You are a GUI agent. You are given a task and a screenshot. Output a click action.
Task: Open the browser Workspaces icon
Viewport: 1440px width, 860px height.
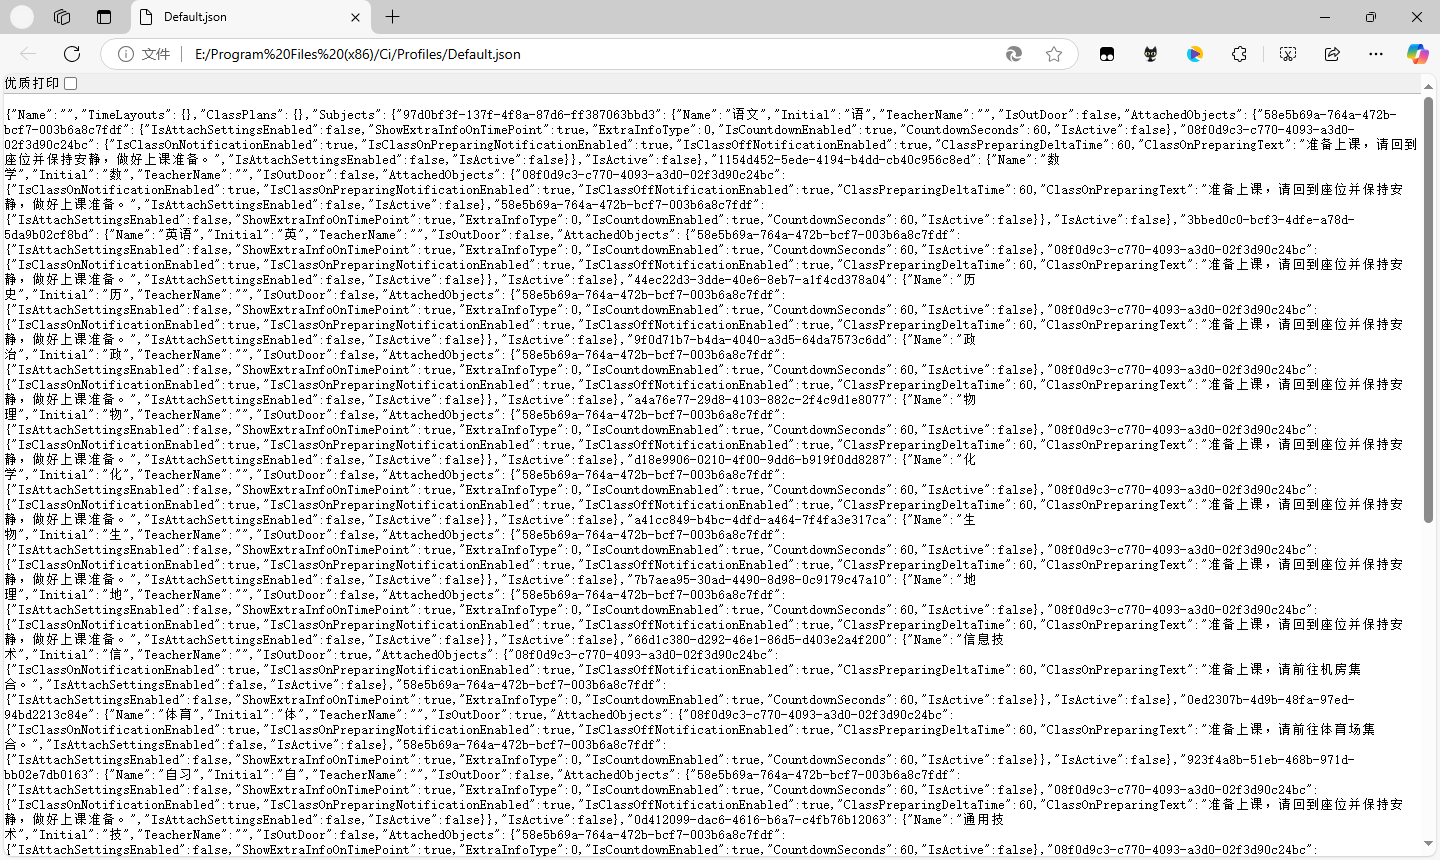point(62,17)
